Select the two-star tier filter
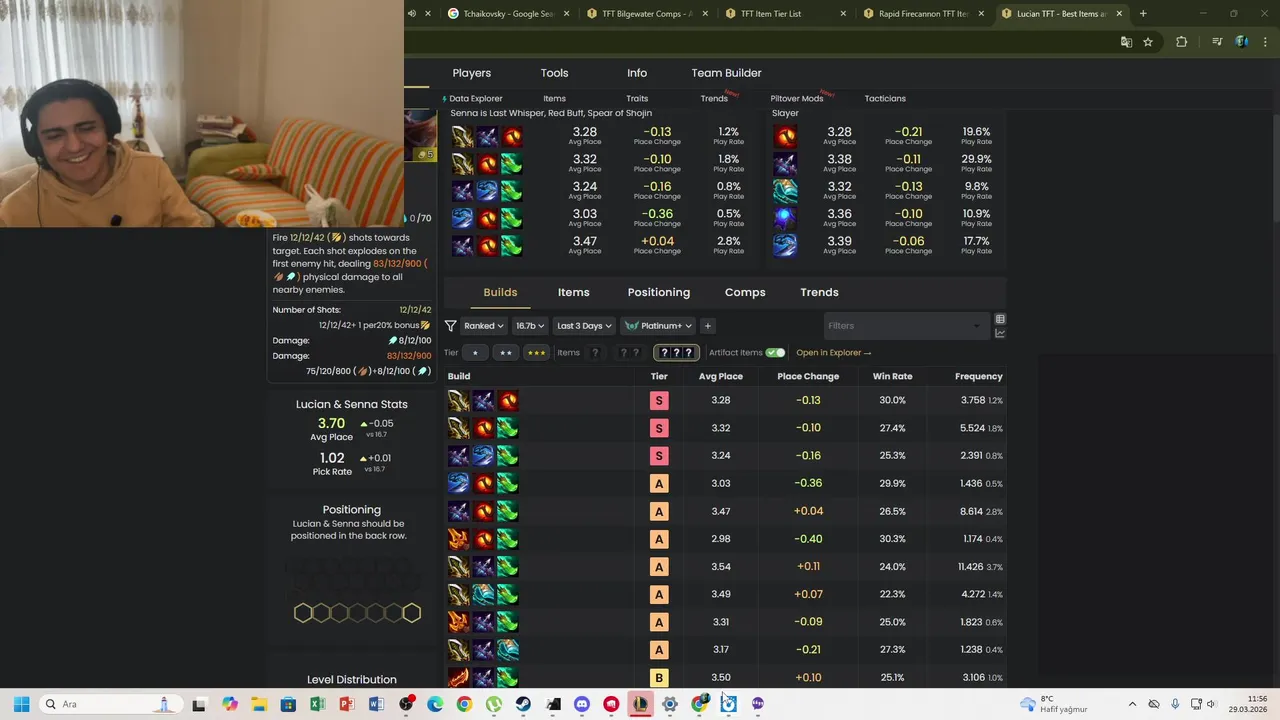Screen dimensions: 1280x720 point(506,353)
